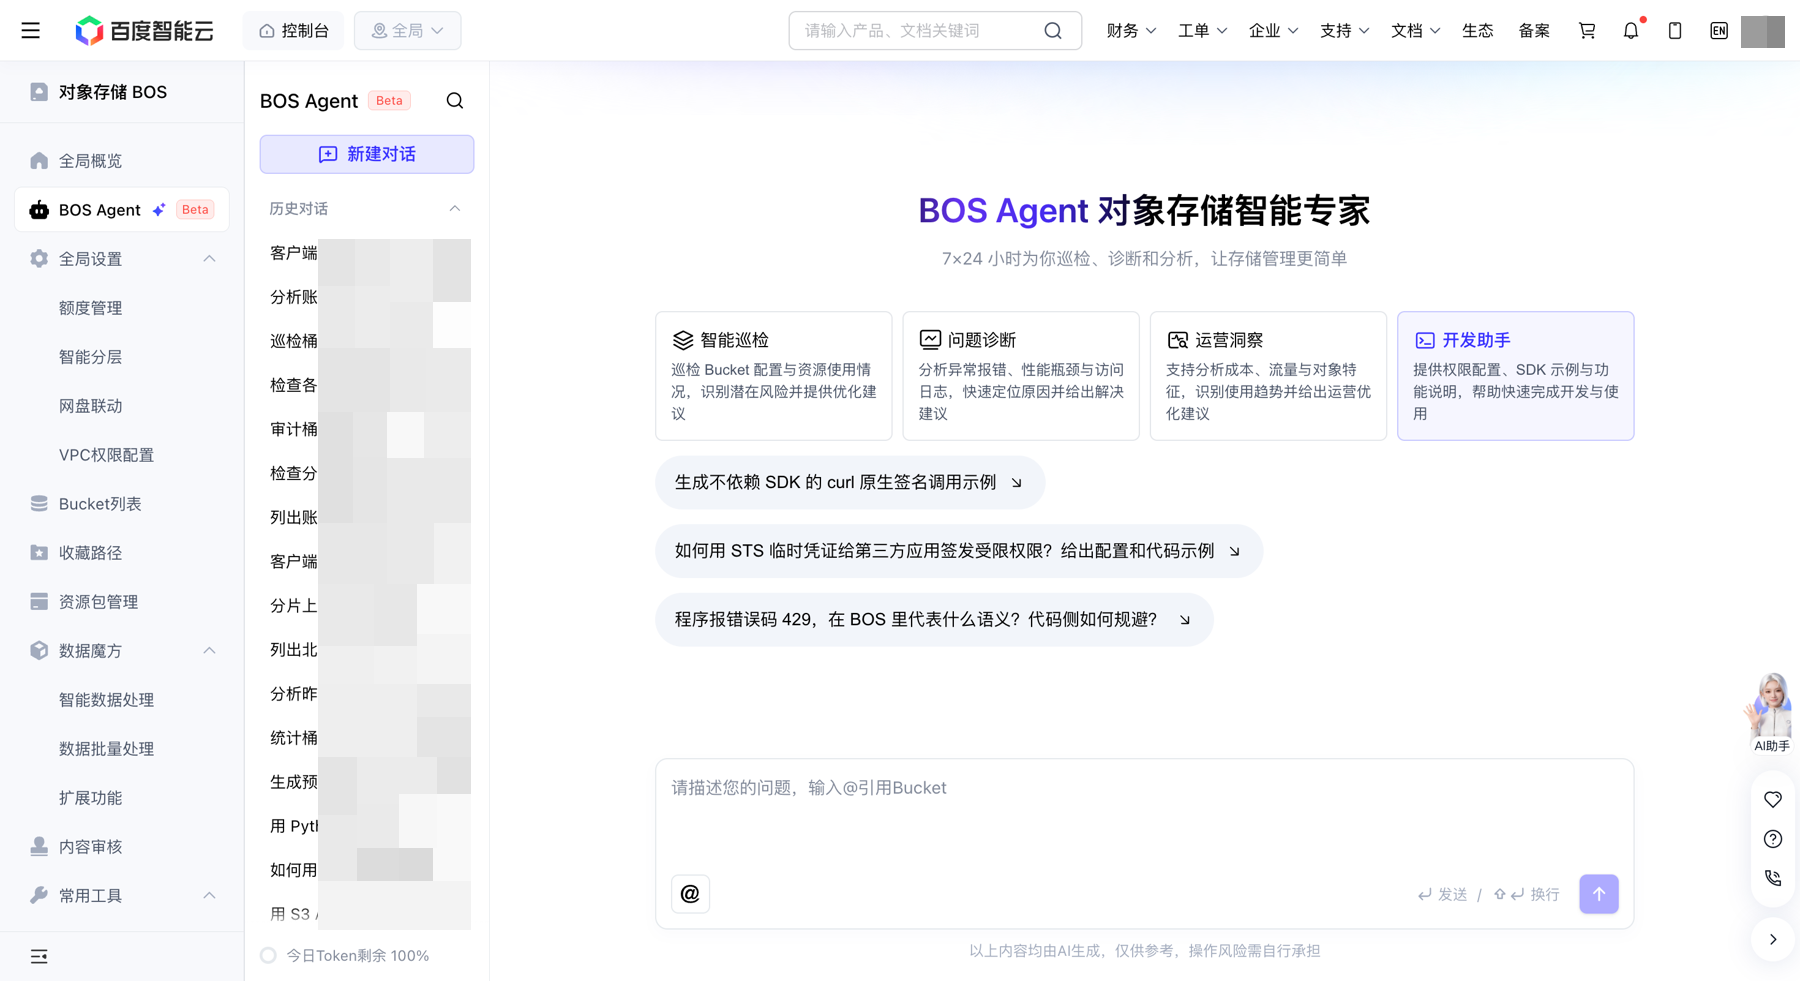Collapse the left sidebar via bottom icon

point(39,957)
